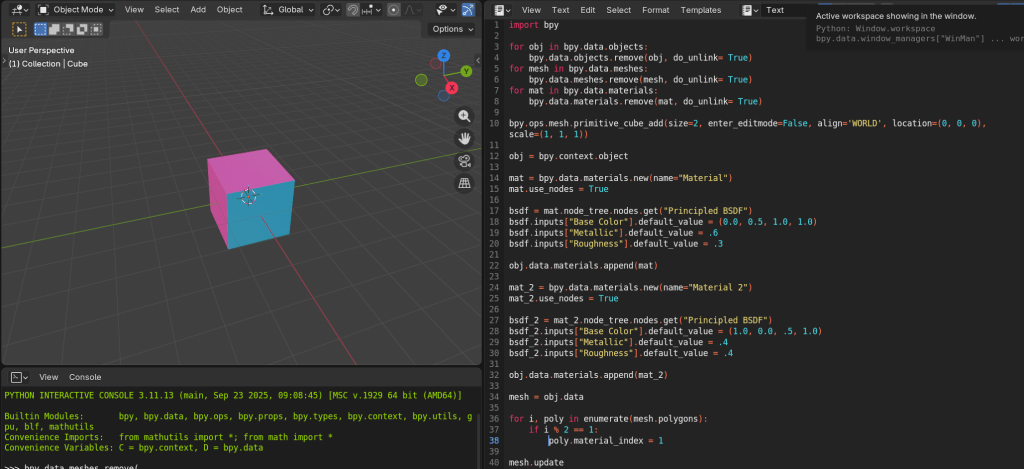1024x469 pixels.
Task: Open the object visibility eye dropdown
Action: pyautogui.click(x=446, y=10)
